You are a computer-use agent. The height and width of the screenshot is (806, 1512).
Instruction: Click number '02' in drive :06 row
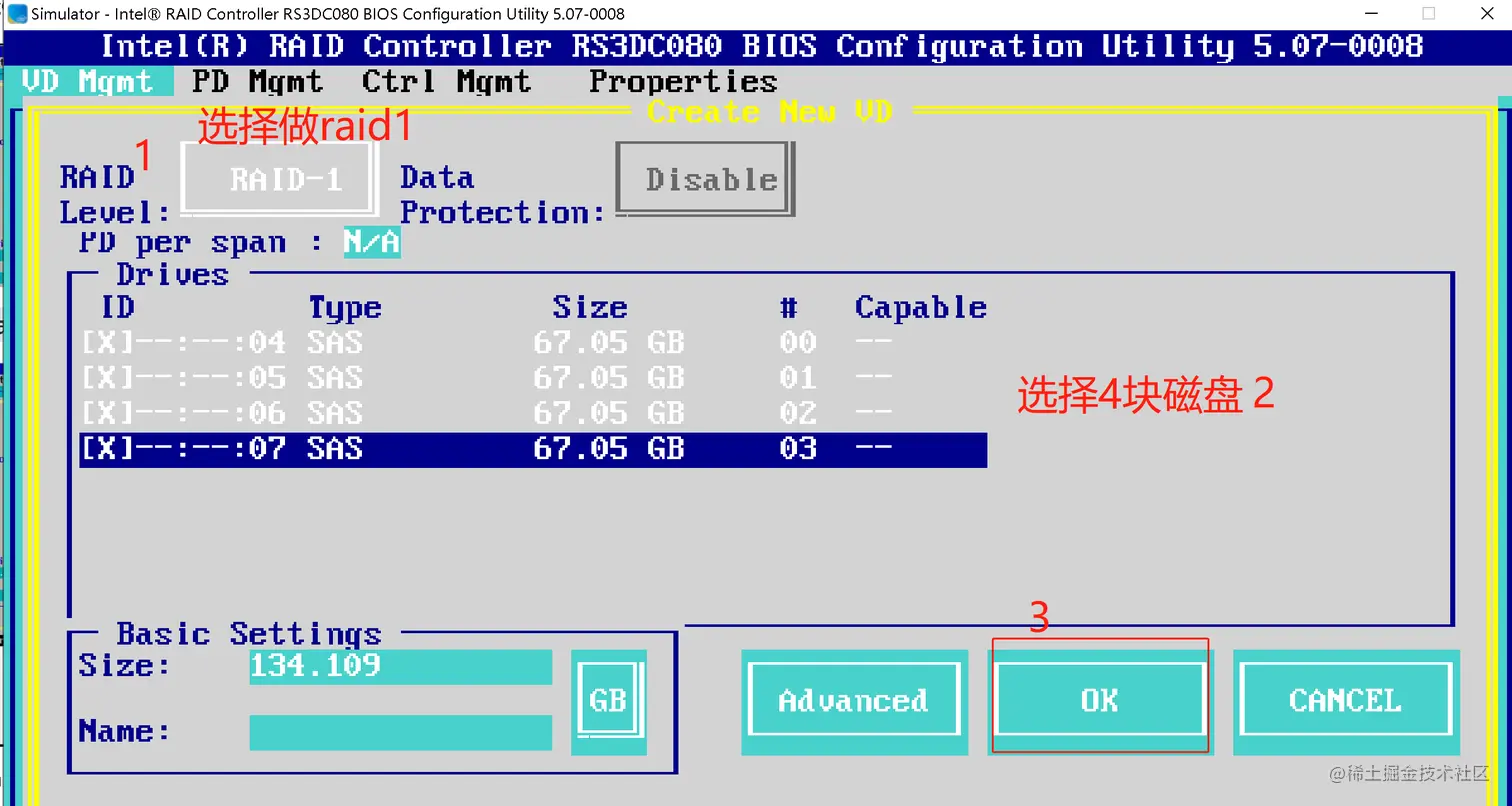[x=798, y=413]
